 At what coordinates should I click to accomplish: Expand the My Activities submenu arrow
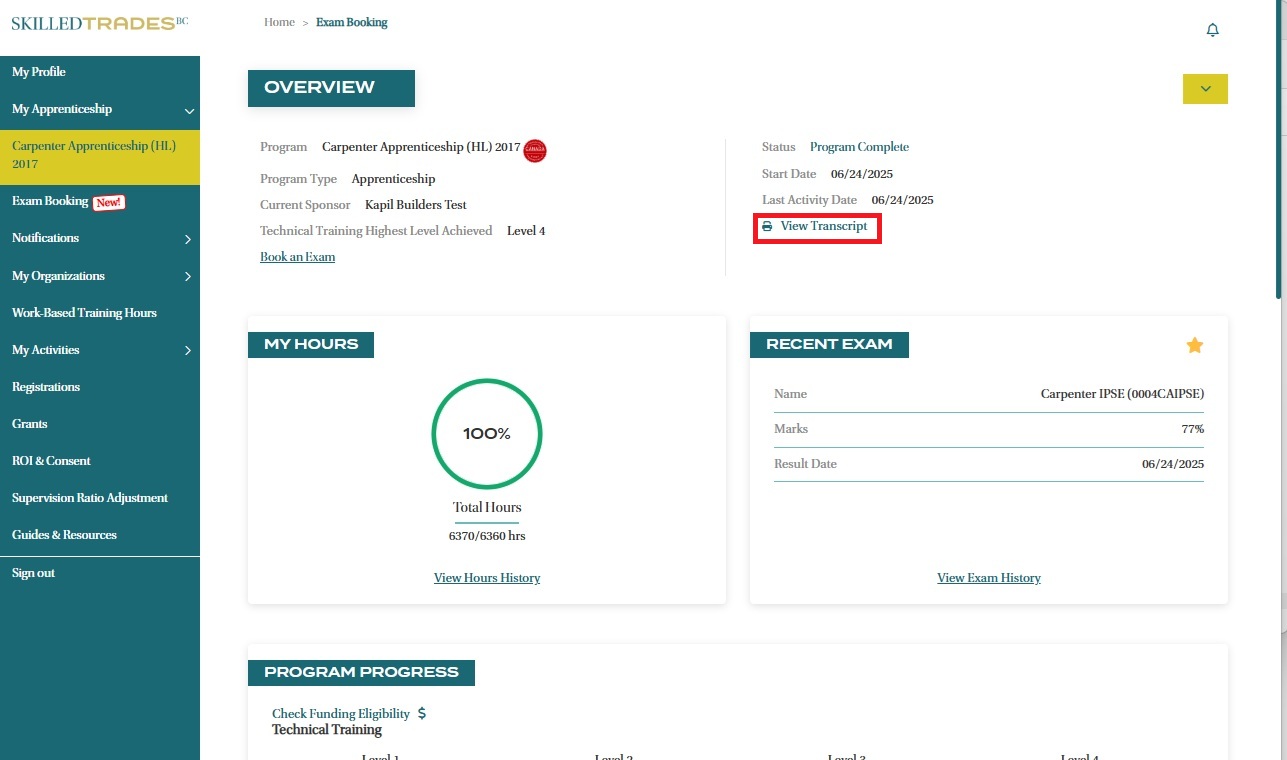tap(188, 351)
